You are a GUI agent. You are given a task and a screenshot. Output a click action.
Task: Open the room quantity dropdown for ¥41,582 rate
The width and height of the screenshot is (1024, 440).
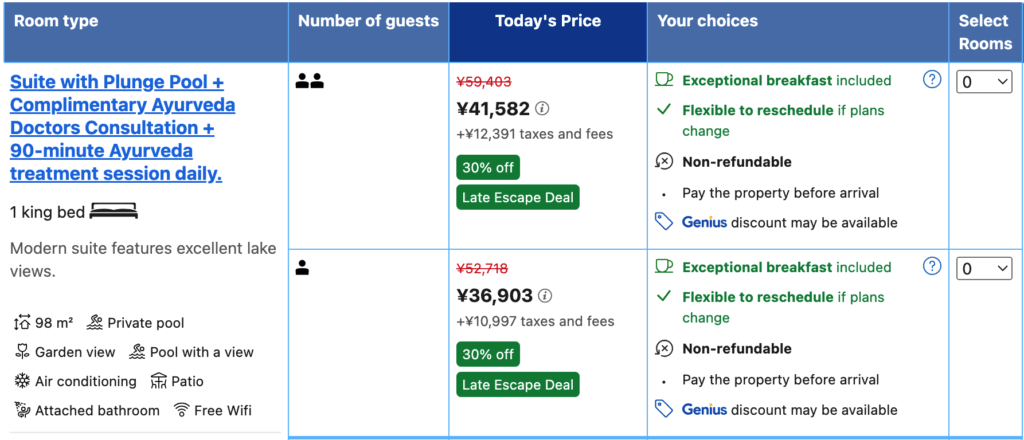click(985, 82)
